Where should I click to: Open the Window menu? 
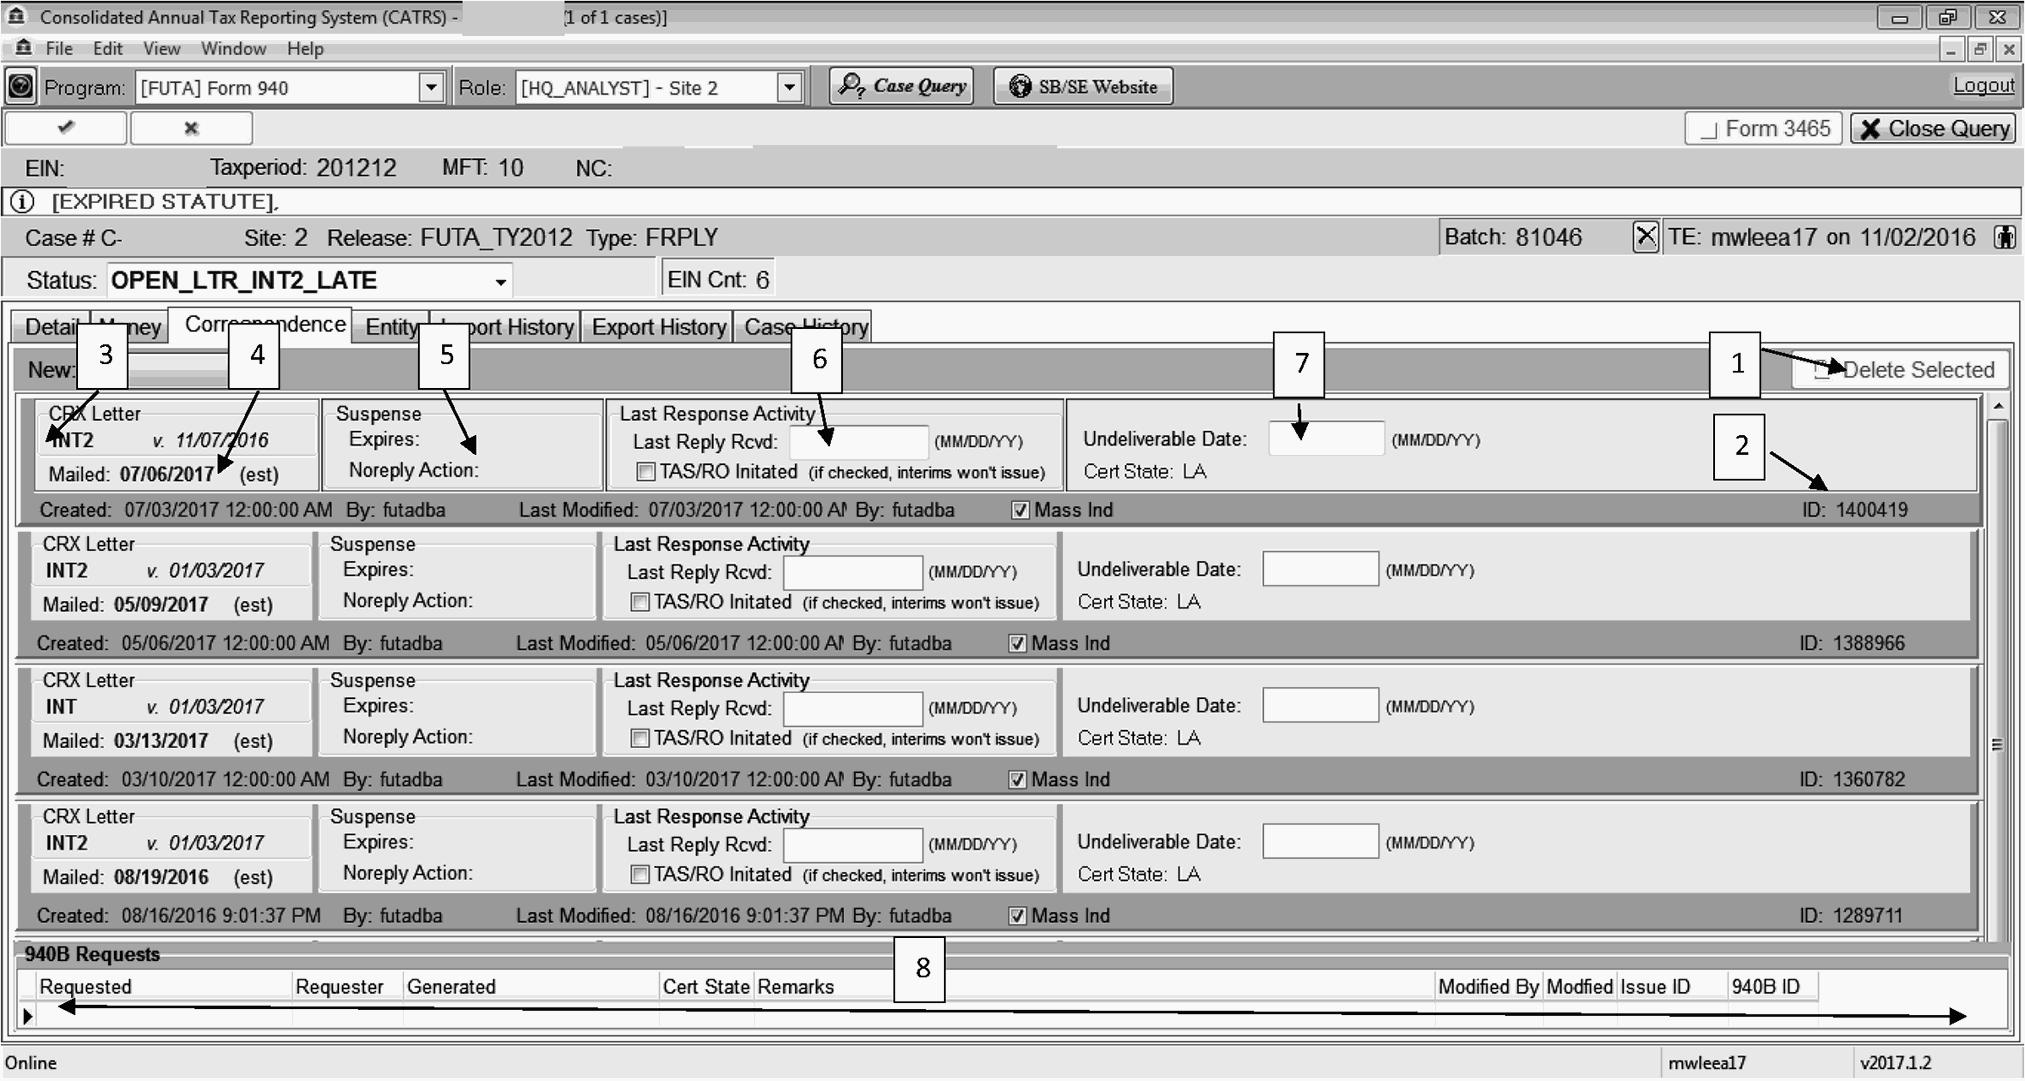233,49
